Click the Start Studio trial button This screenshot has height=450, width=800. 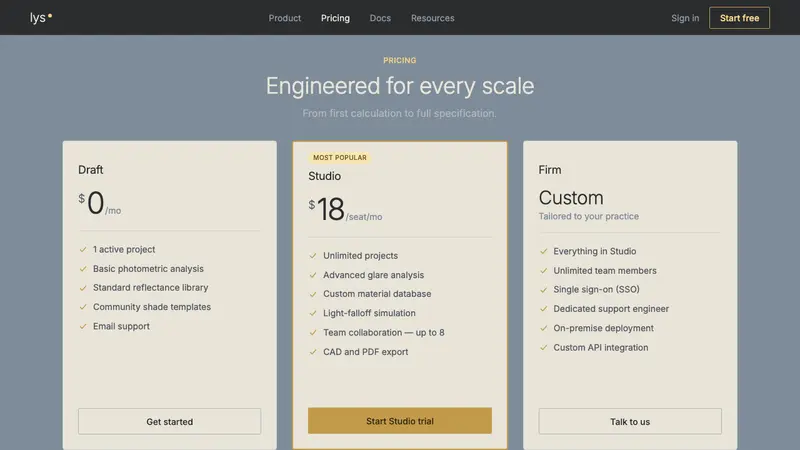tap(399, 421)
